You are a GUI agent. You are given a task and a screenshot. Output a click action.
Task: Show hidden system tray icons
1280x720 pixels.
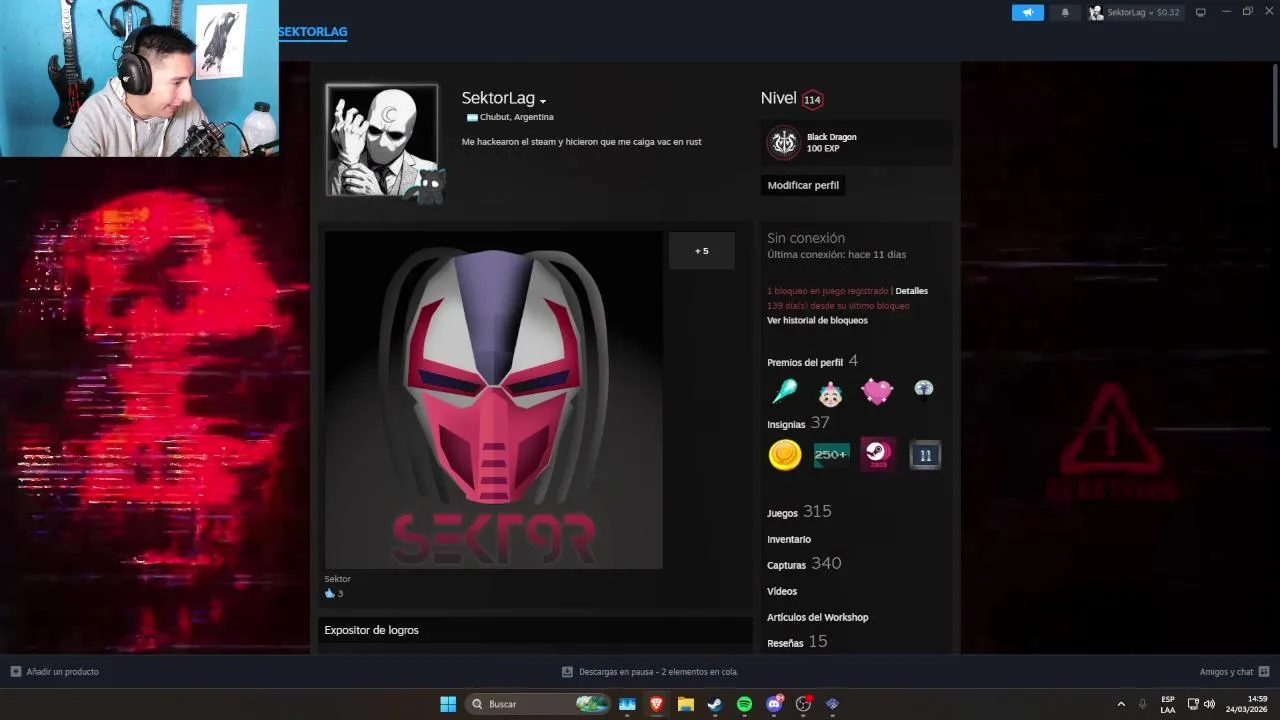1121,704
